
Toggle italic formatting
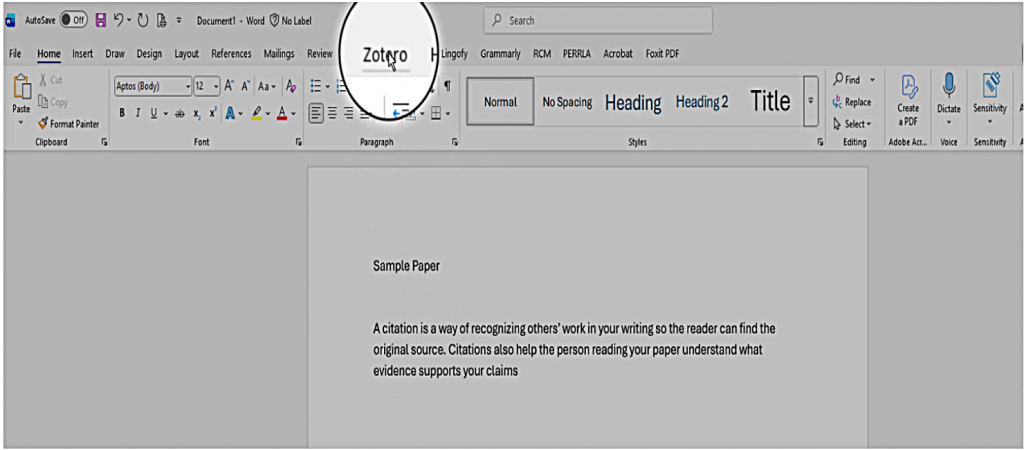tap(136, 113)
